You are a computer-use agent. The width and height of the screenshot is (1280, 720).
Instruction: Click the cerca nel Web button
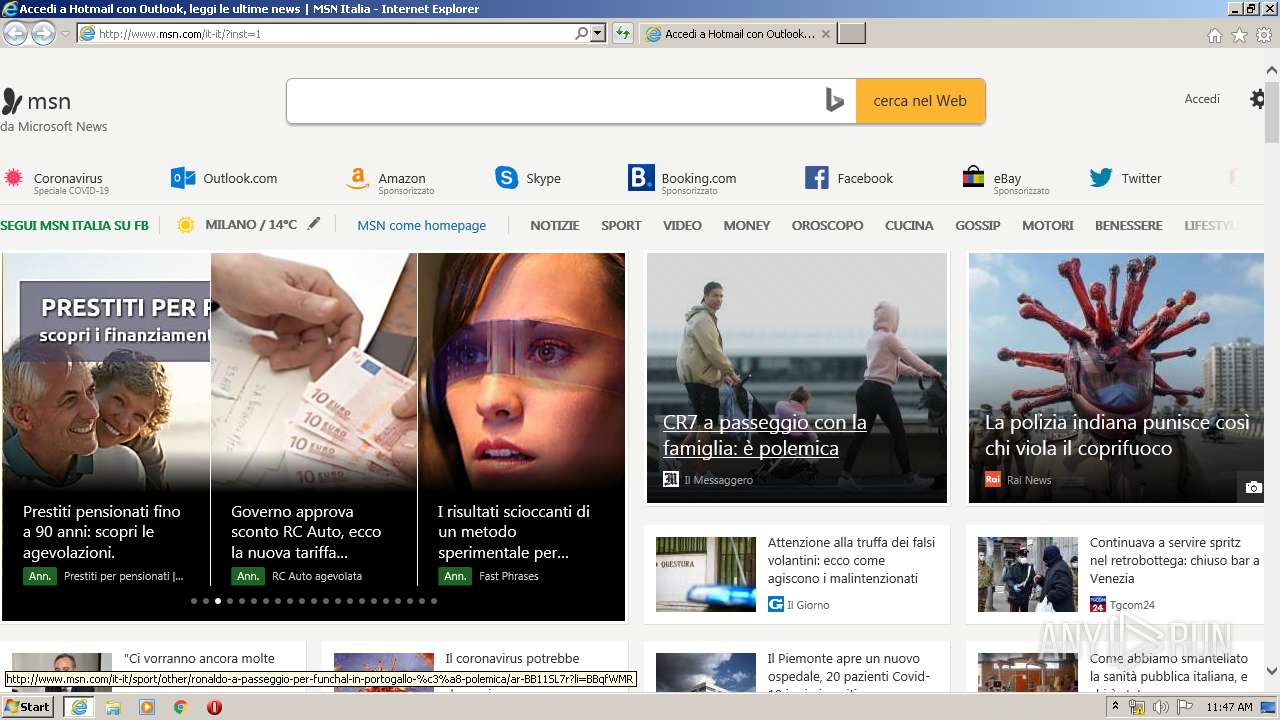[x=920, y=101]
